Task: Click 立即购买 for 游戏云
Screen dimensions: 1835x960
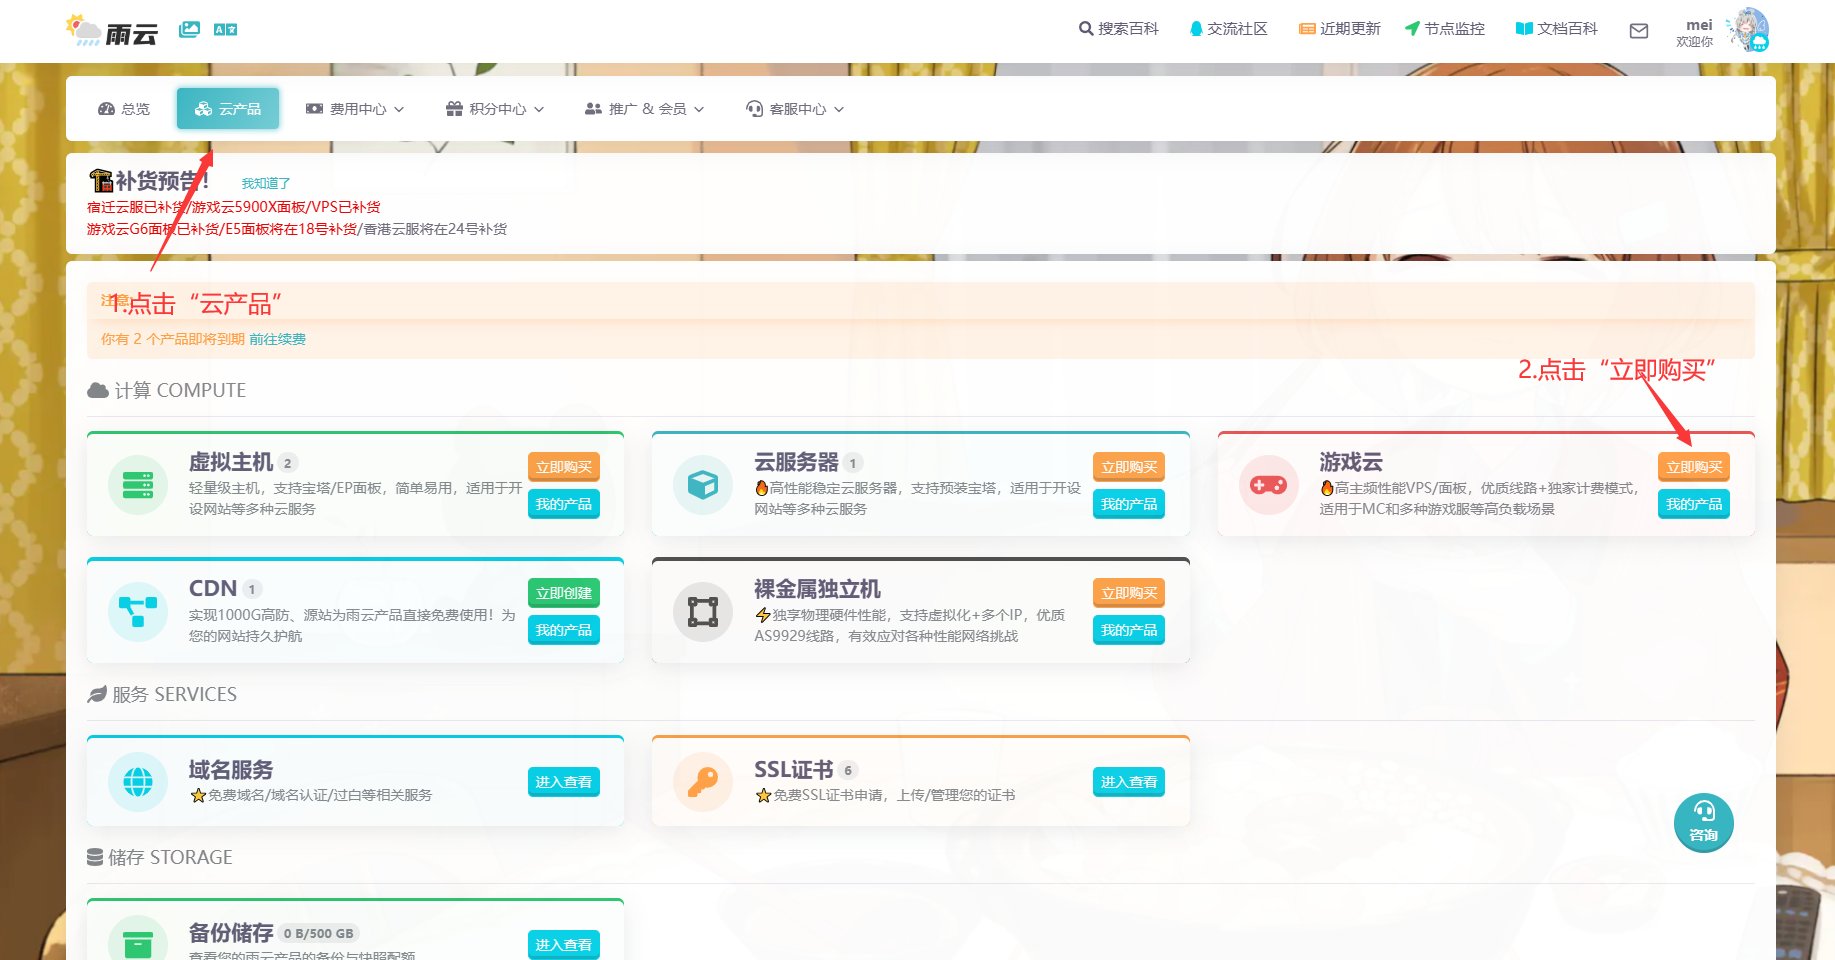Action: pos(1693,467)
